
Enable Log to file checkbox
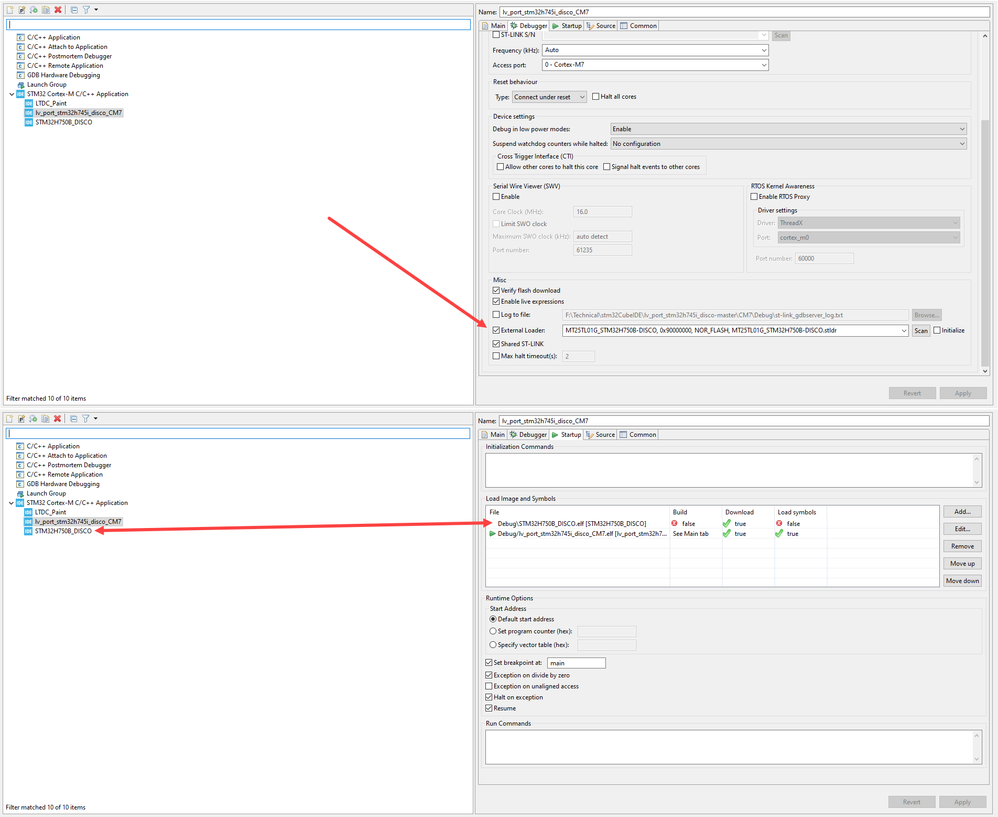pos(496,314)
